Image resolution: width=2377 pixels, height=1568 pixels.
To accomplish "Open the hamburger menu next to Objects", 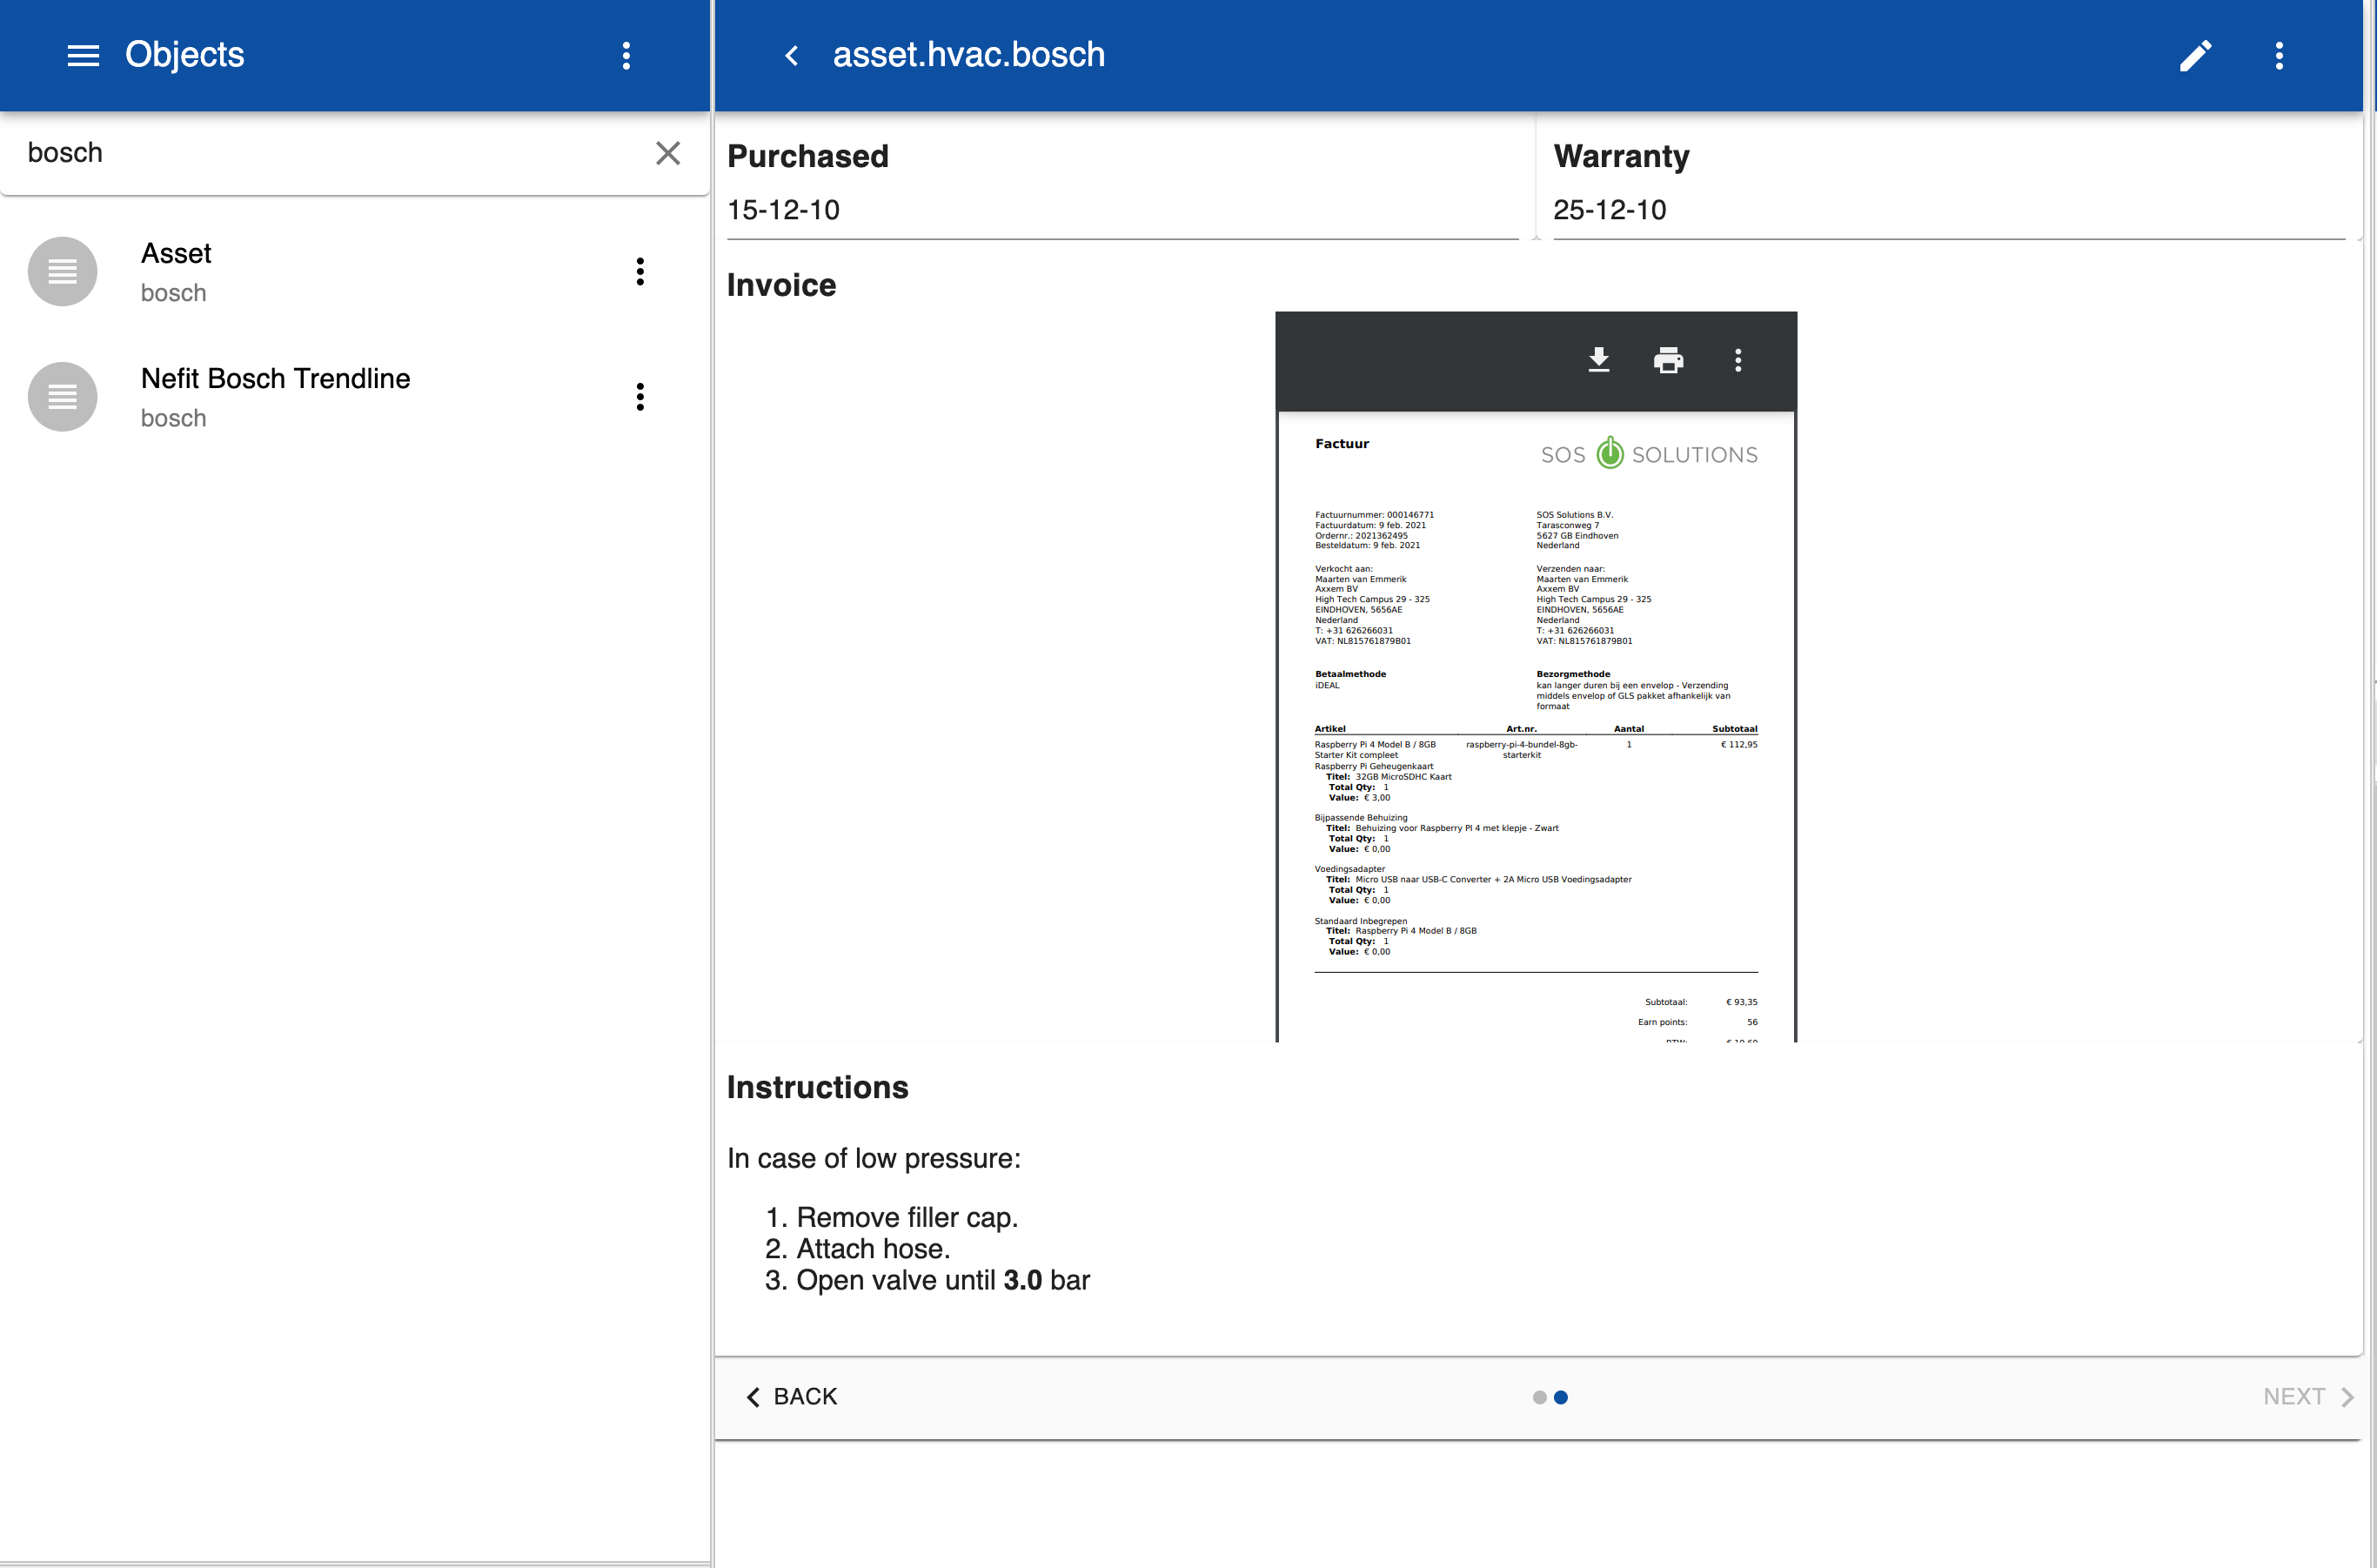I will [83, 55].
